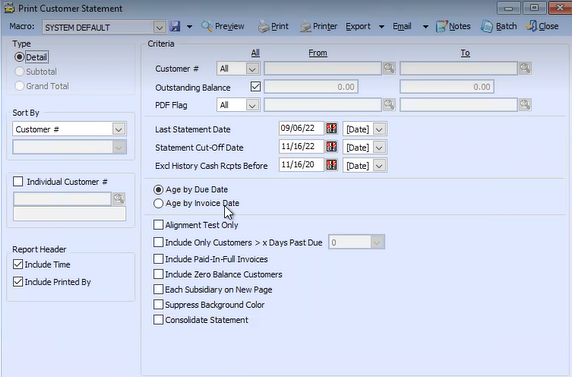
Task: Click the Save macro floppy disk icon
Action: click(x=175, y=26)
